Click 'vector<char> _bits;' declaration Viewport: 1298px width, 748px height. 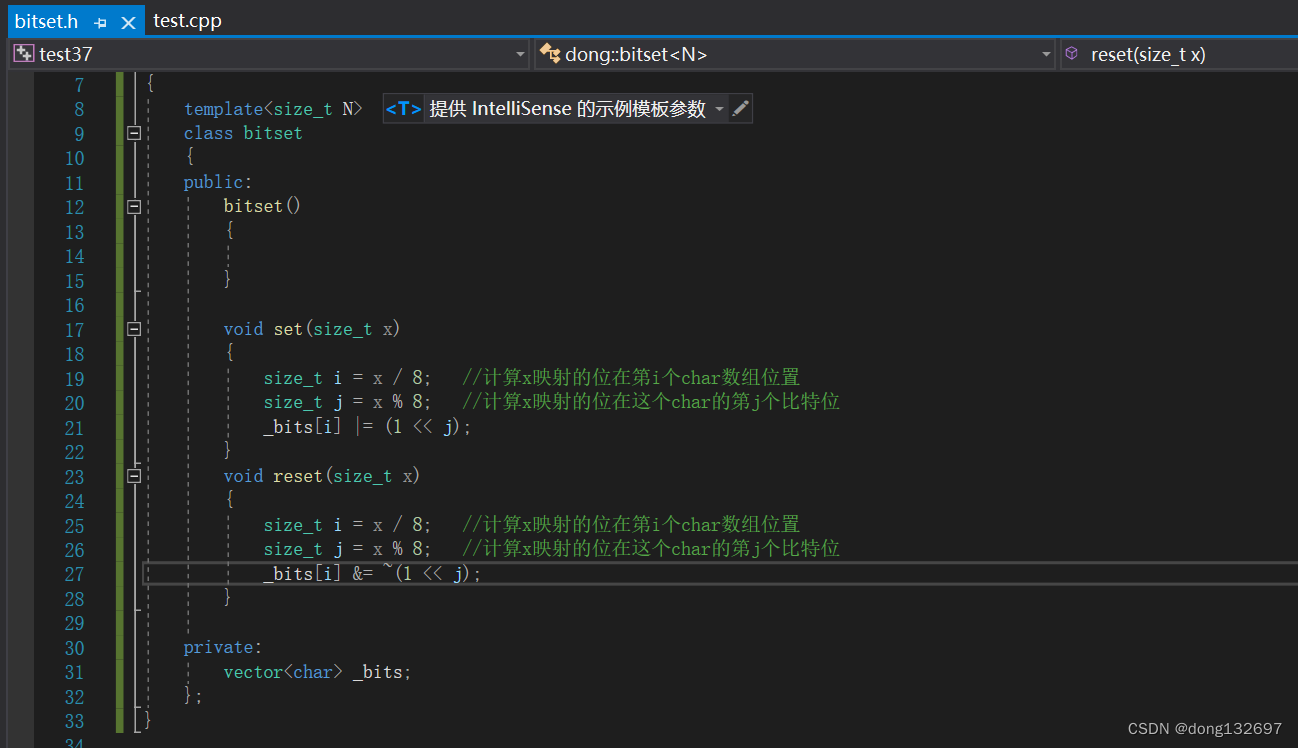tap(318, 672)
